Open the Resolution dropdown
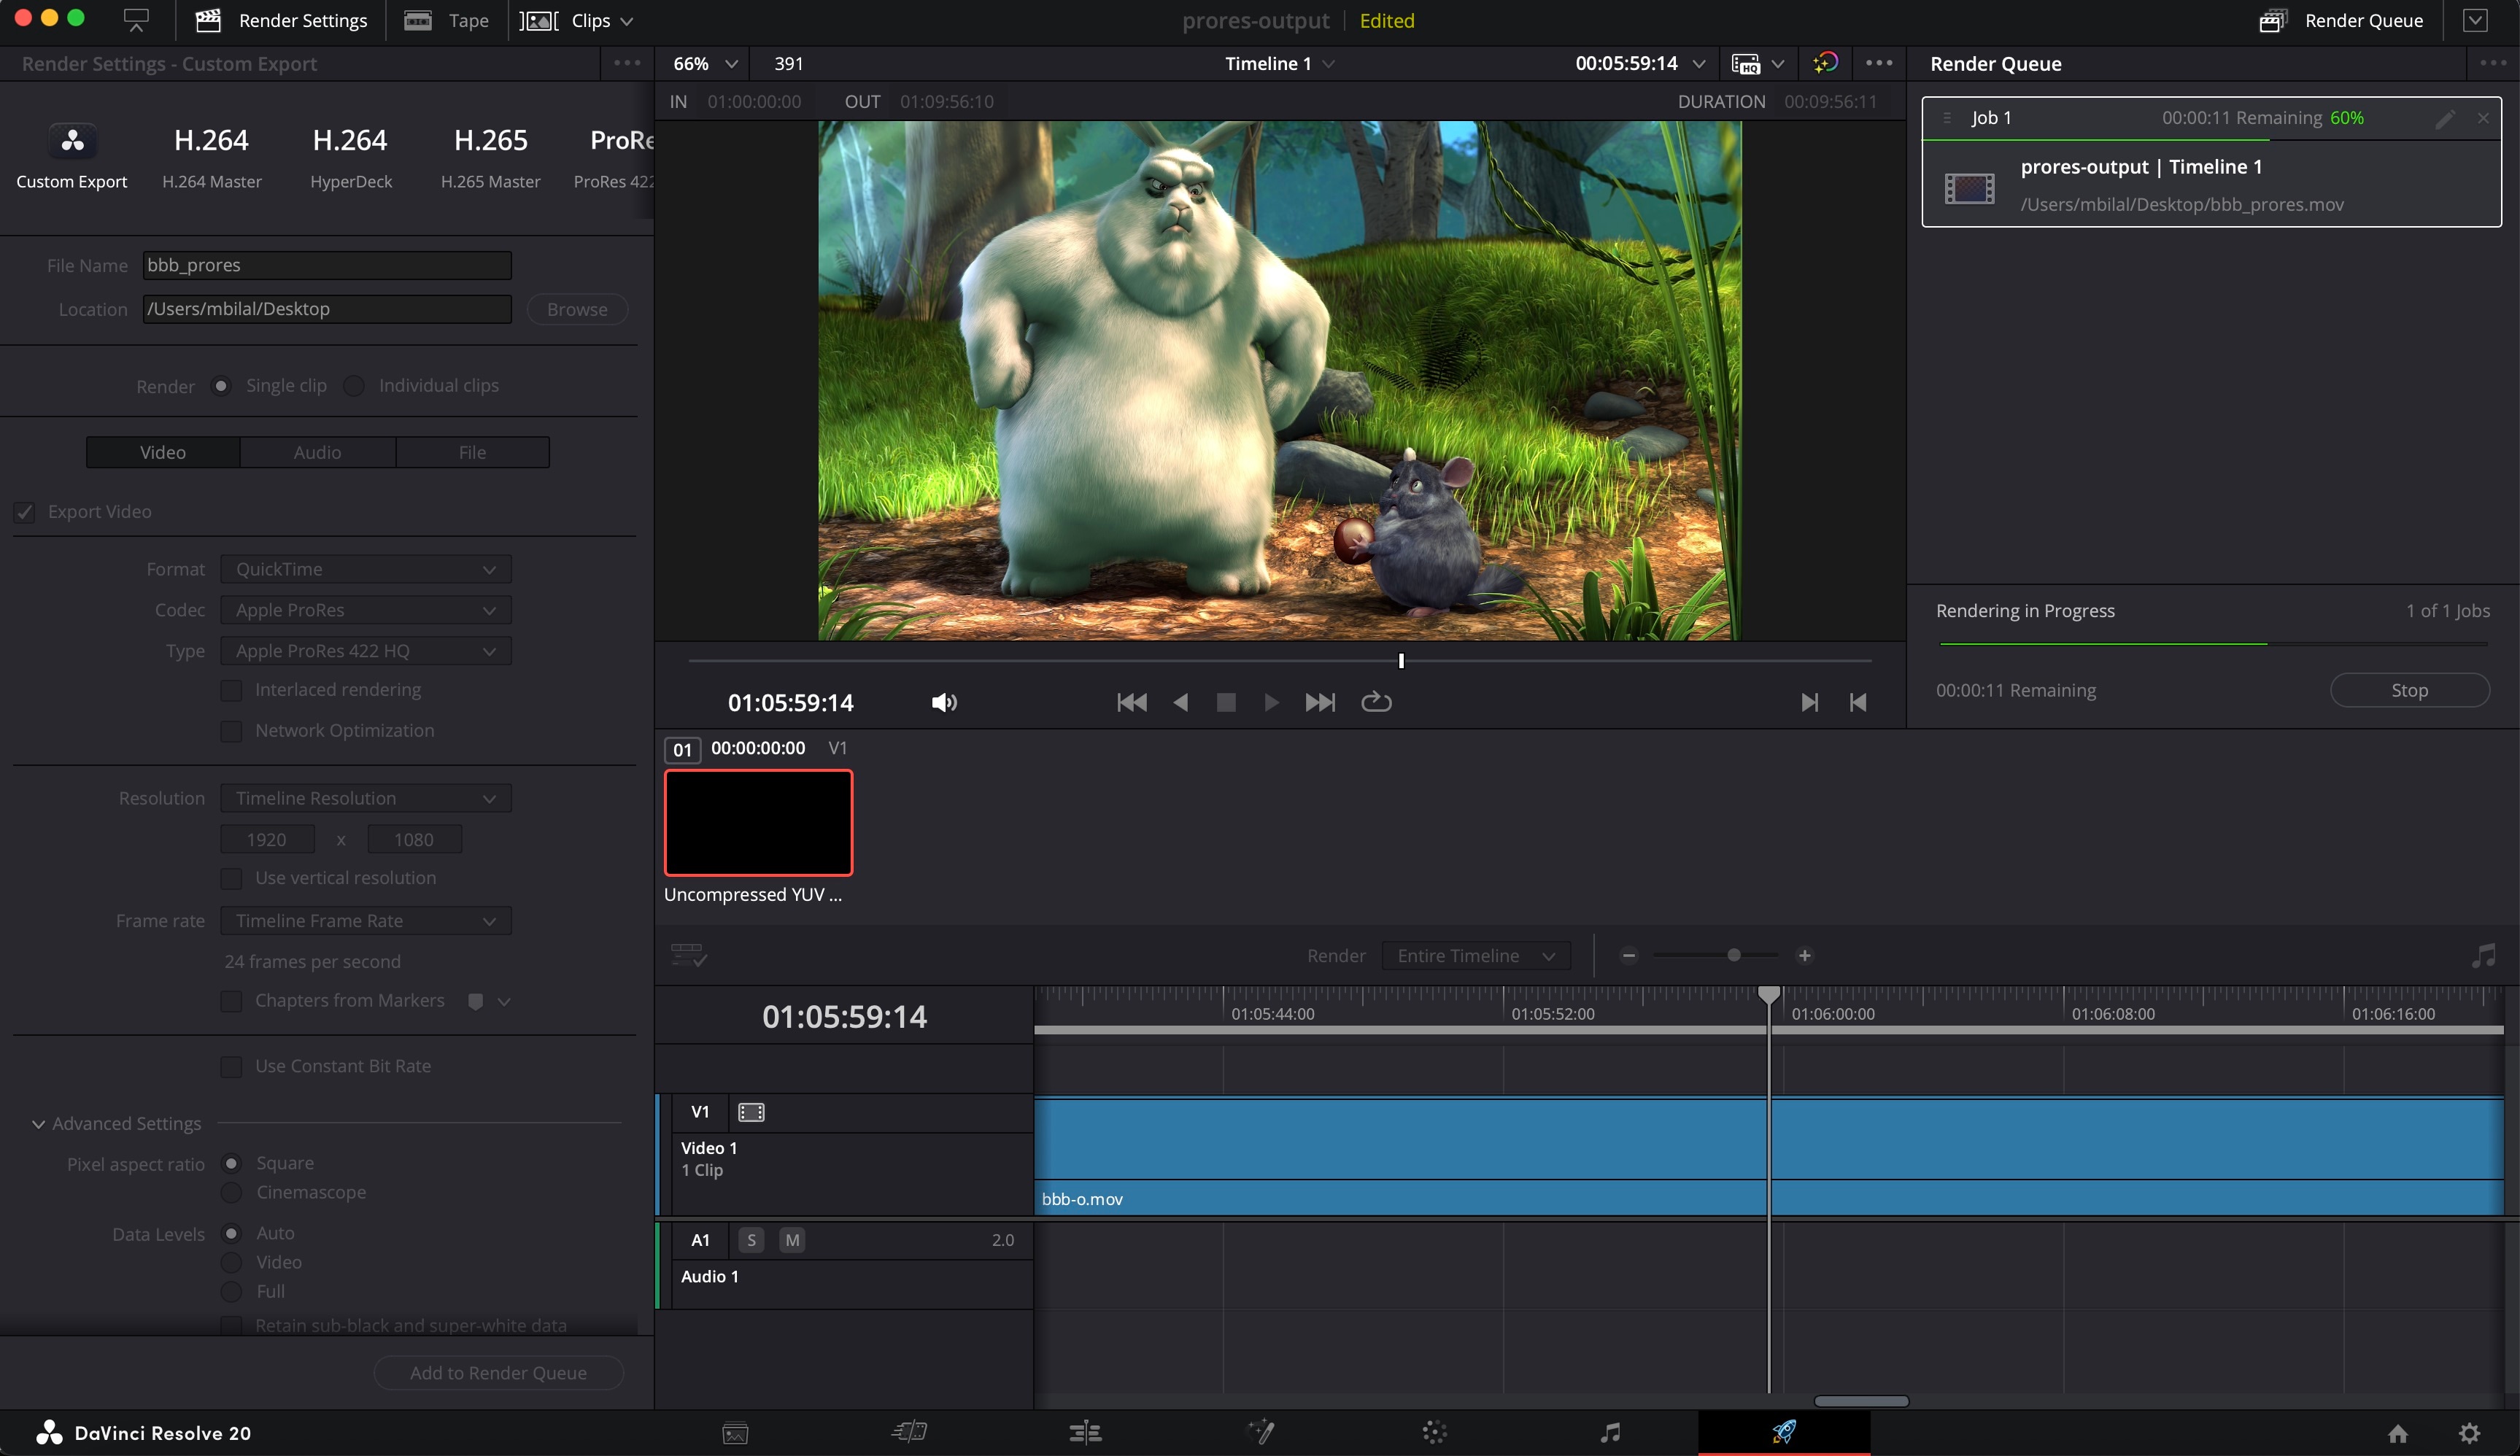 [x=365, y=798]
